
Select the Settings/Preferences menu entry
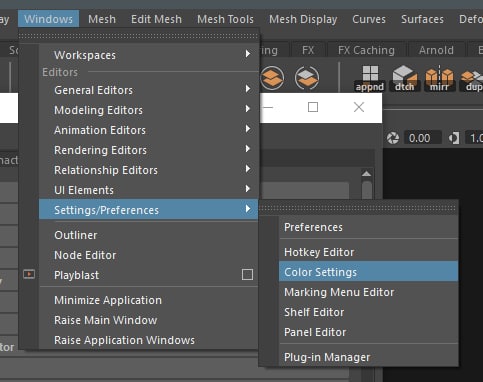click(x=149, y=210)
